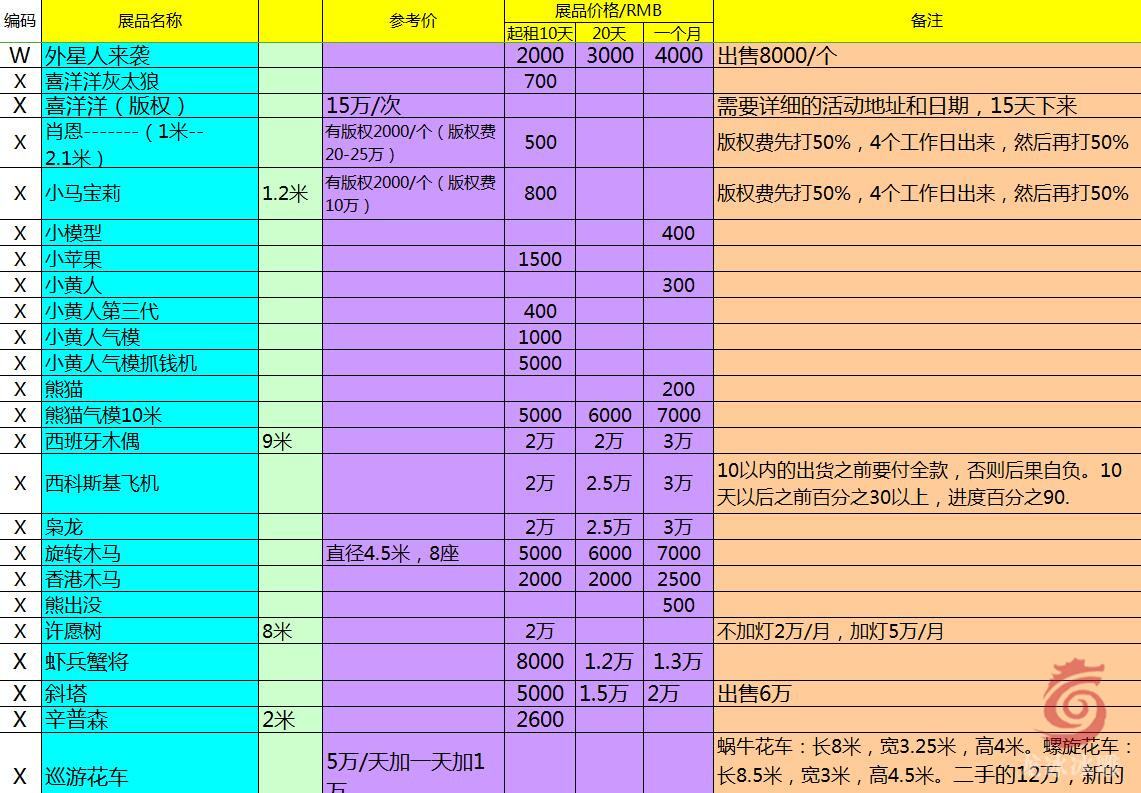Click the 6000 price for 熊猫气模10米
The image size is (1141, 793).
click(x=610, y=415)
